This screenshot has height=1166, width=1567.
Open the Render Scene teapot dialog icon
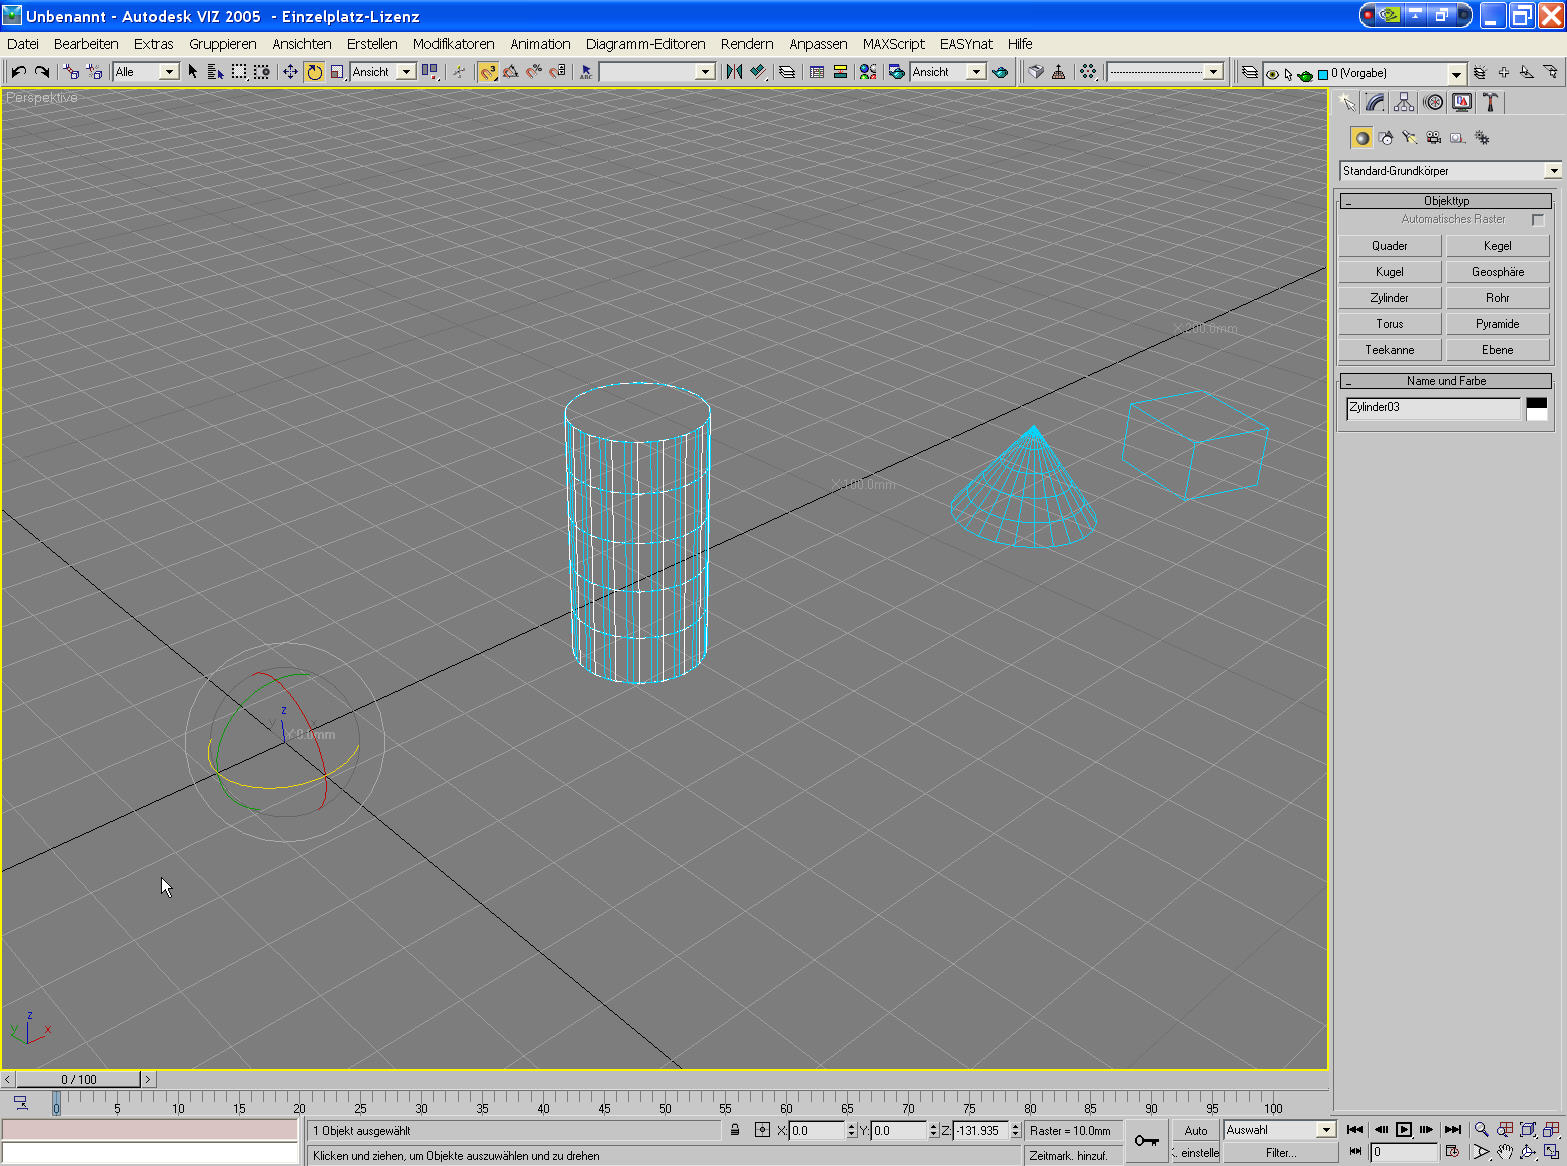pos(896,72)
